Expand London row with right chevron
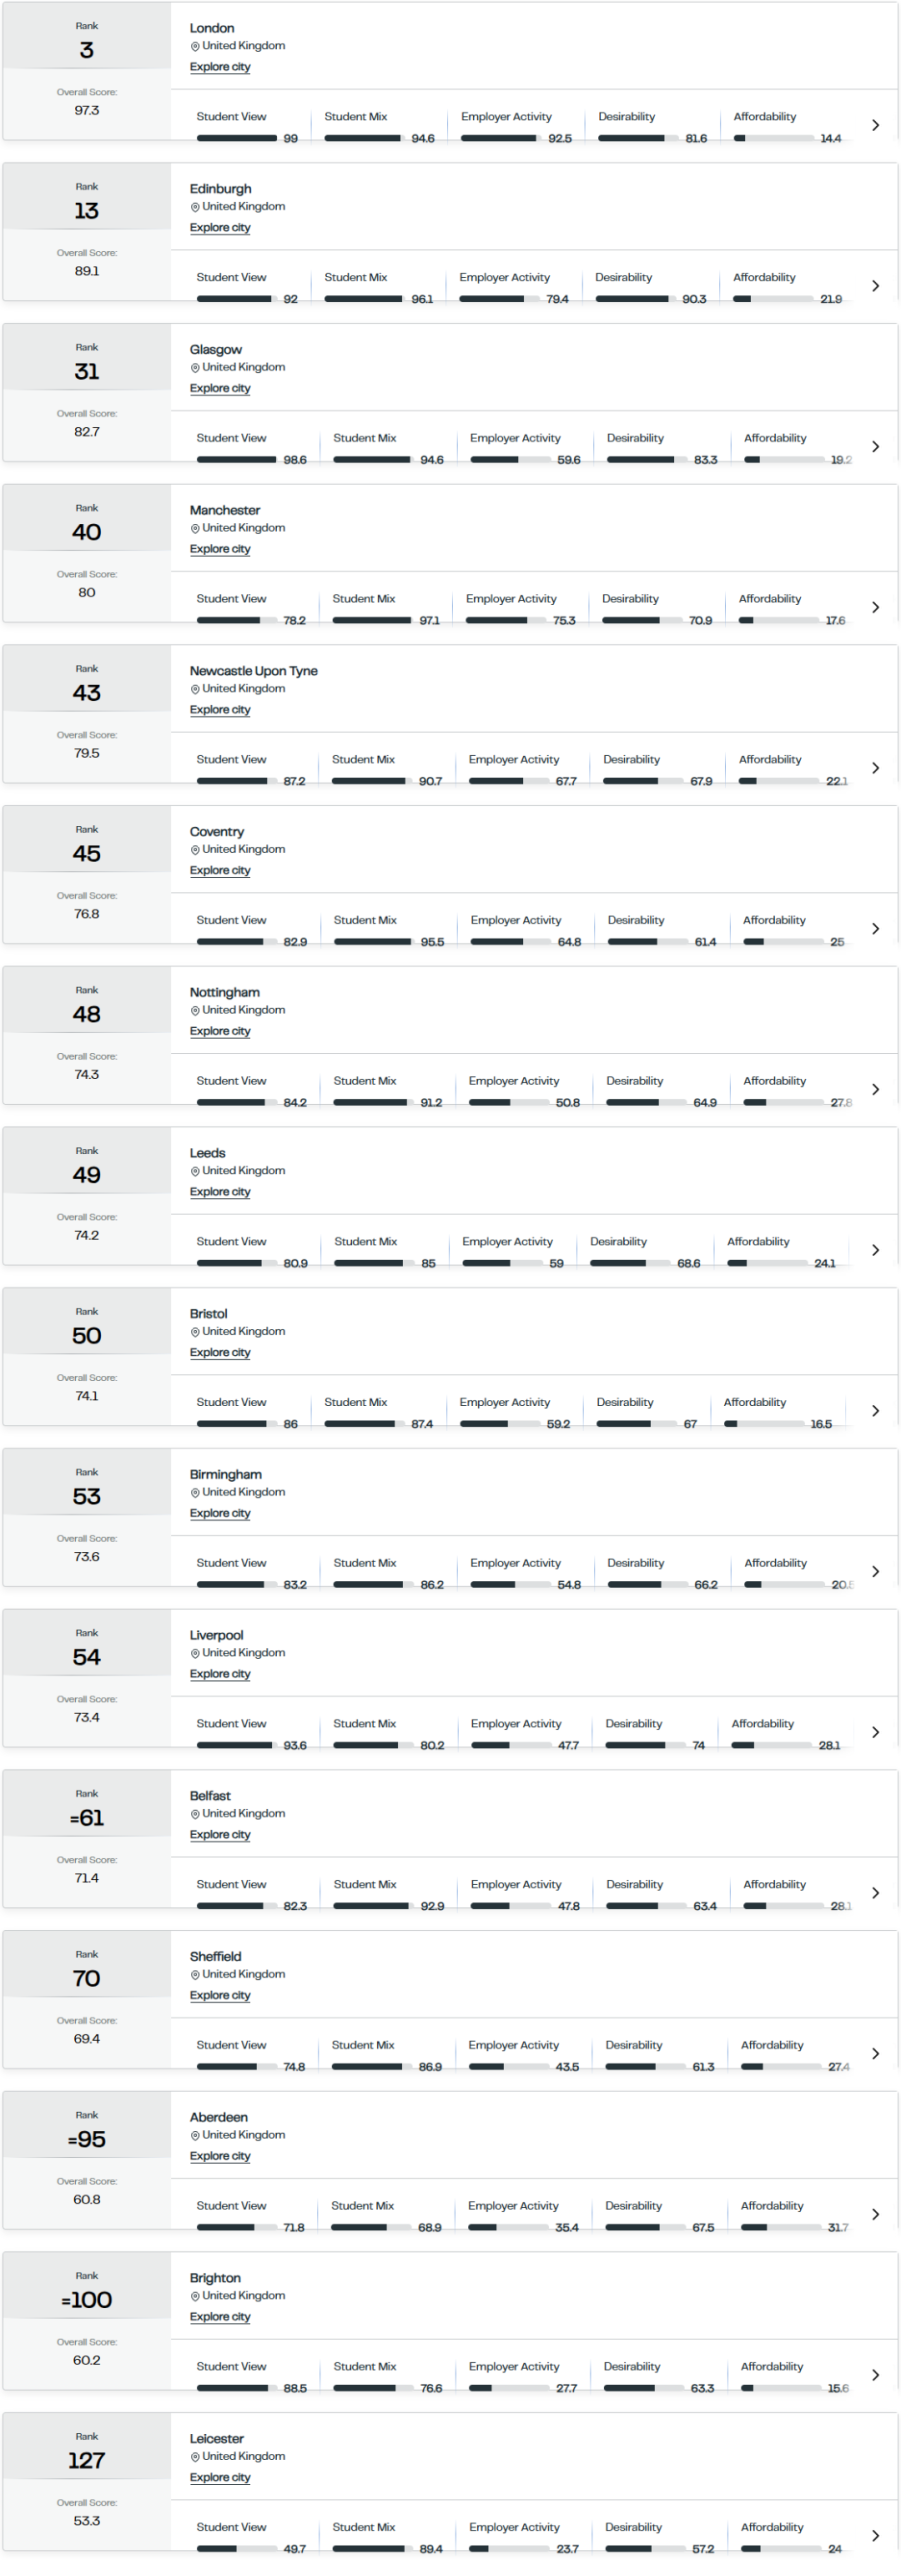The width and height of the screenshot is (901, 2560). (x=875, y=125)
